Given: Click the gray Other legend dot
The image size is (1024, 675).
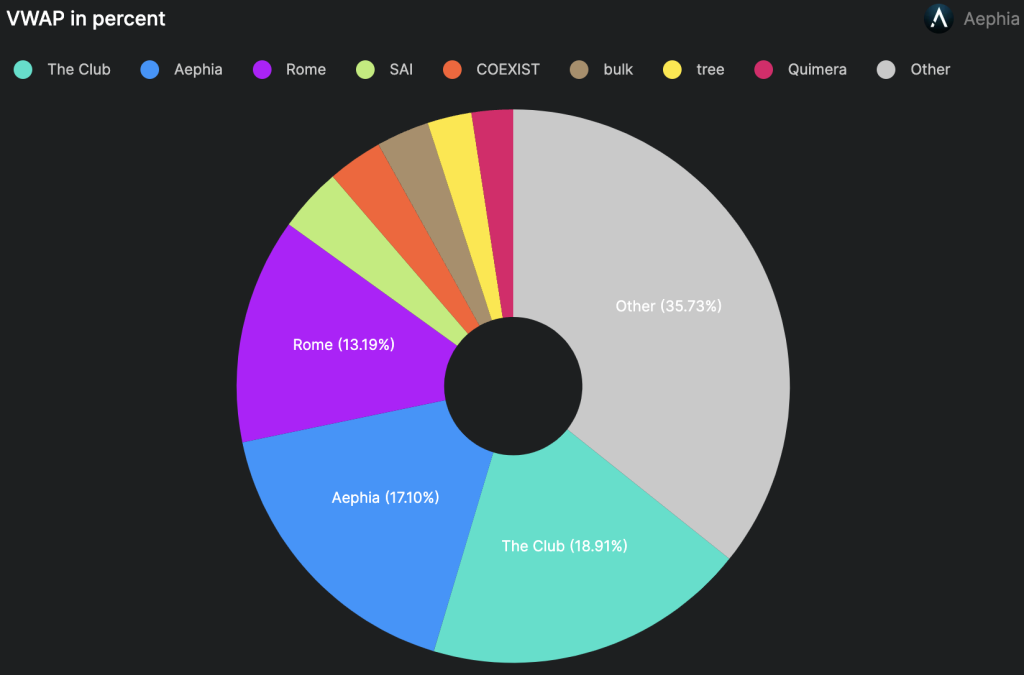Looking at the screenshot, I should point(885,70).
